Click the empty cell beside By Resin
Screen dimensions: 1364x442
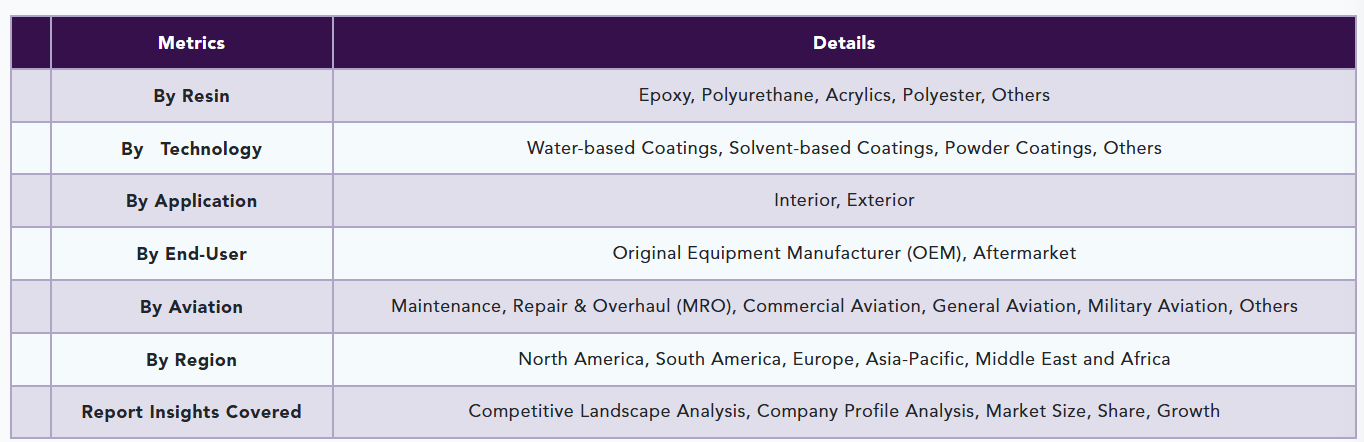click(x=31, y=96)
